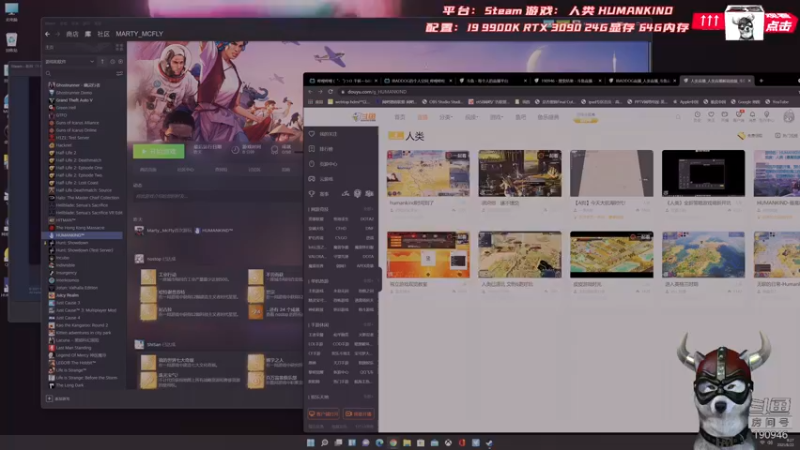Screen dimensions: 800x450
Task: Open the 商店 tab in Steam
Action: (x=72, y=34)
